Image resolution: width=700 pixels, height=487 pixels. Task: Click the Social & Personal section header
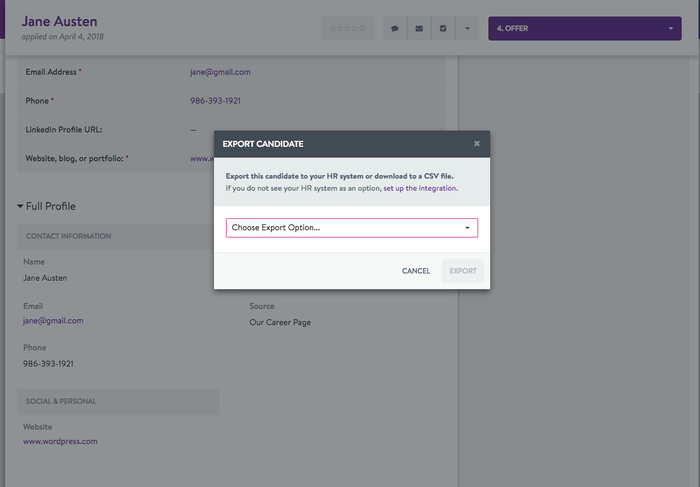pos(60,401)
